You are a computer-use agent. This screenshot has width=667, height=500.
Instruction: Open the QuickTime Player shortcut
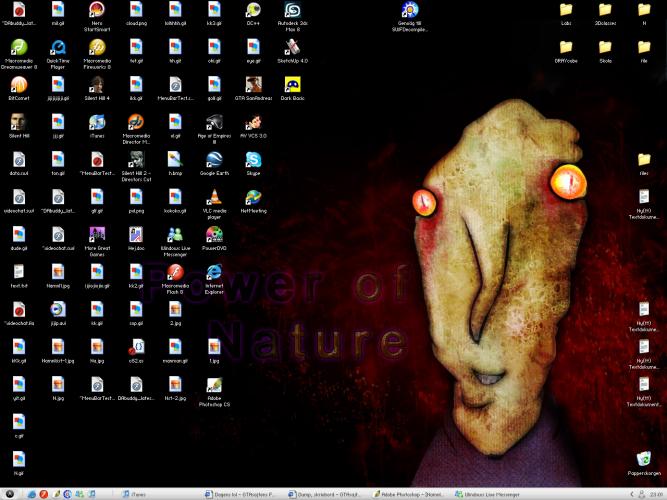tap(58, 47)
